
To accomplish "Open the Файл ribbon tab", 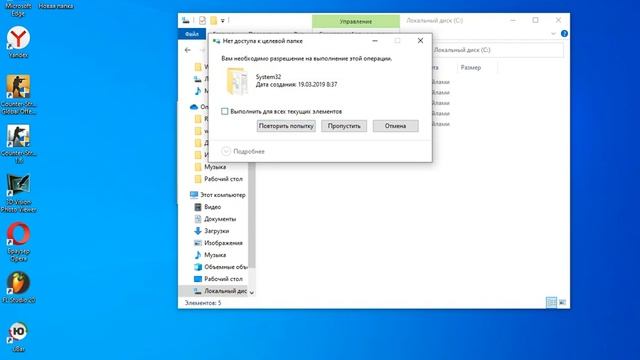I will [192, 34].
